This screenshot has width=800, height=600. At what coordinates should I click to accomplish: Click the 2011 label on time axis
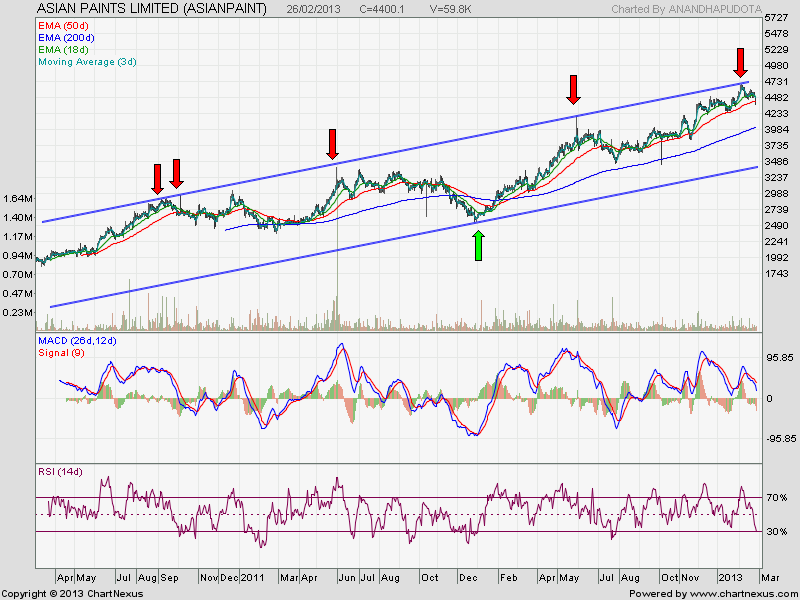point(252,578)
